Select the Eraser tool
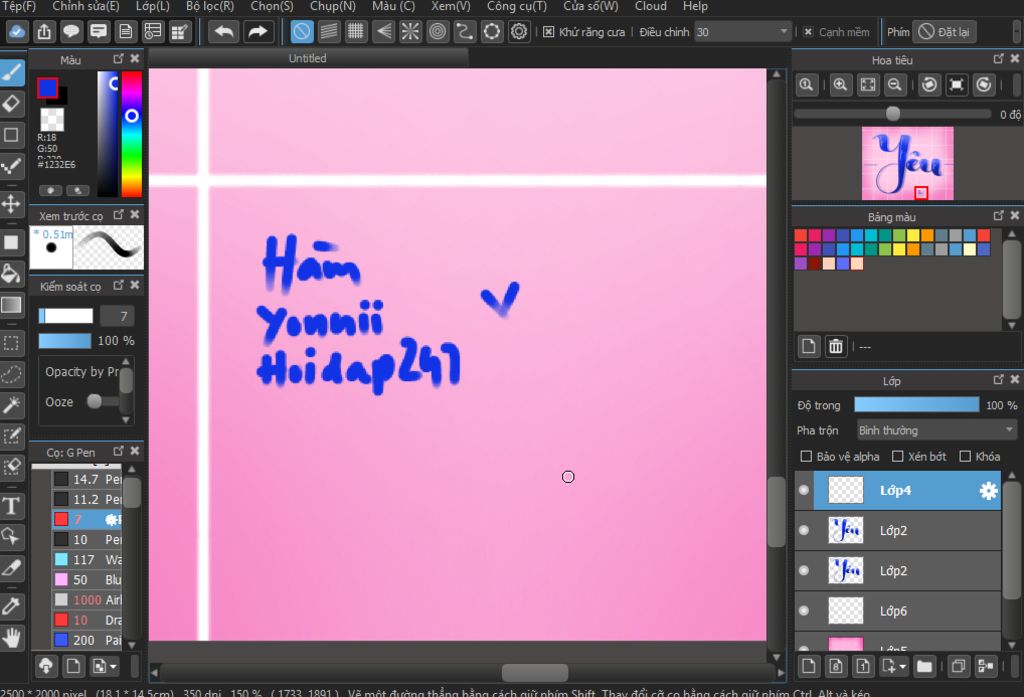Viewport: 1024px width, 697px height. point(12,103)
